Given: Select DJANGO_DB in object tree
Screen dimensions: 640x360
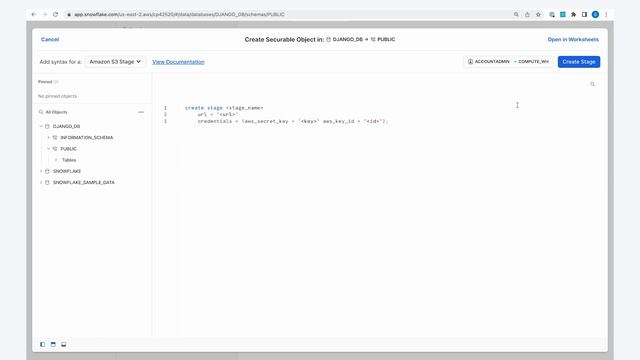Looking at the screenshot, I should coord(67,127).
